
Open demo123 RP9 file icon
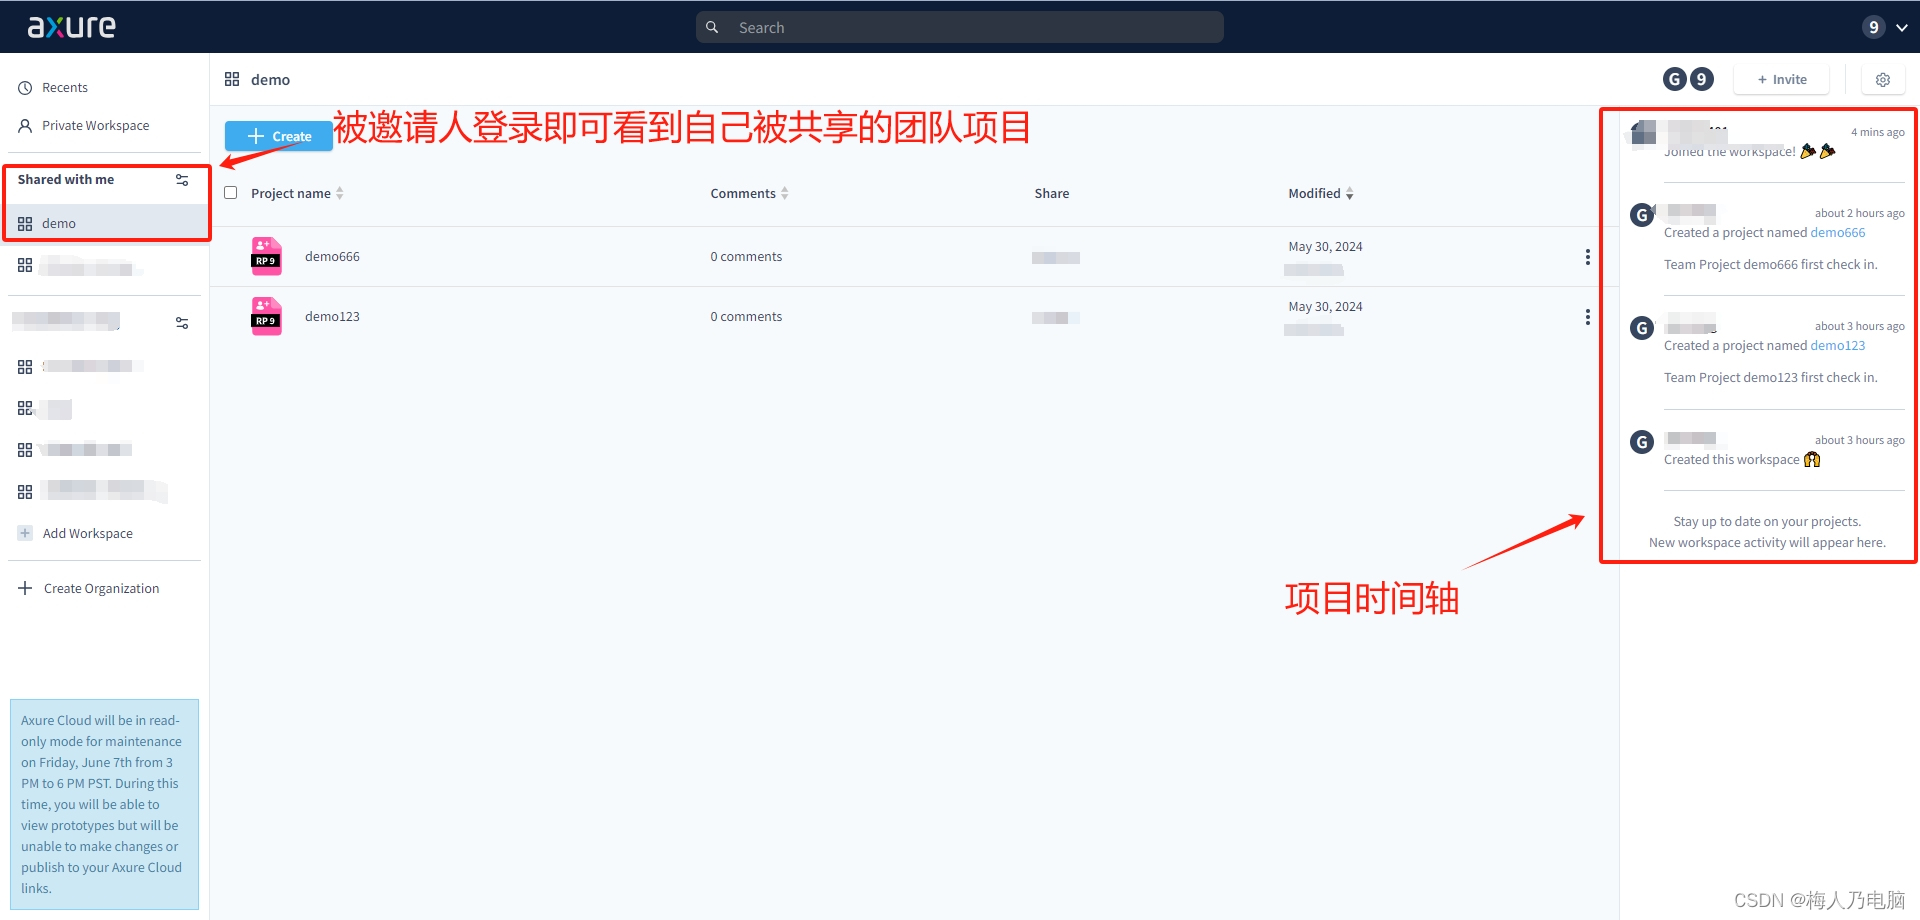(266, 316)
